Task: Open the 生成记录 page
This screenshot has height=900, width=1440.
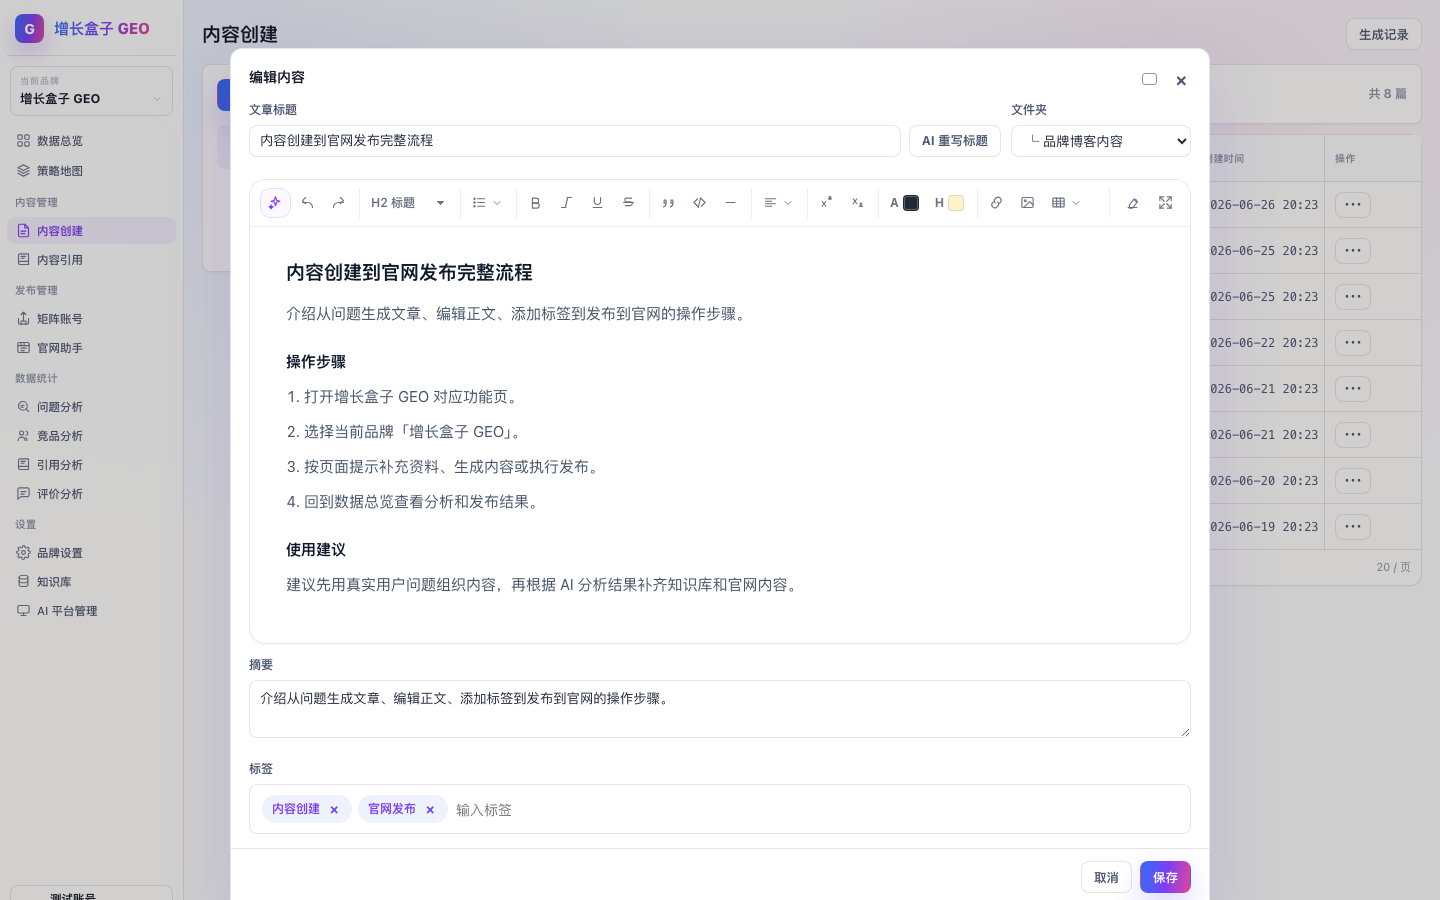Action: (1384, 34)
